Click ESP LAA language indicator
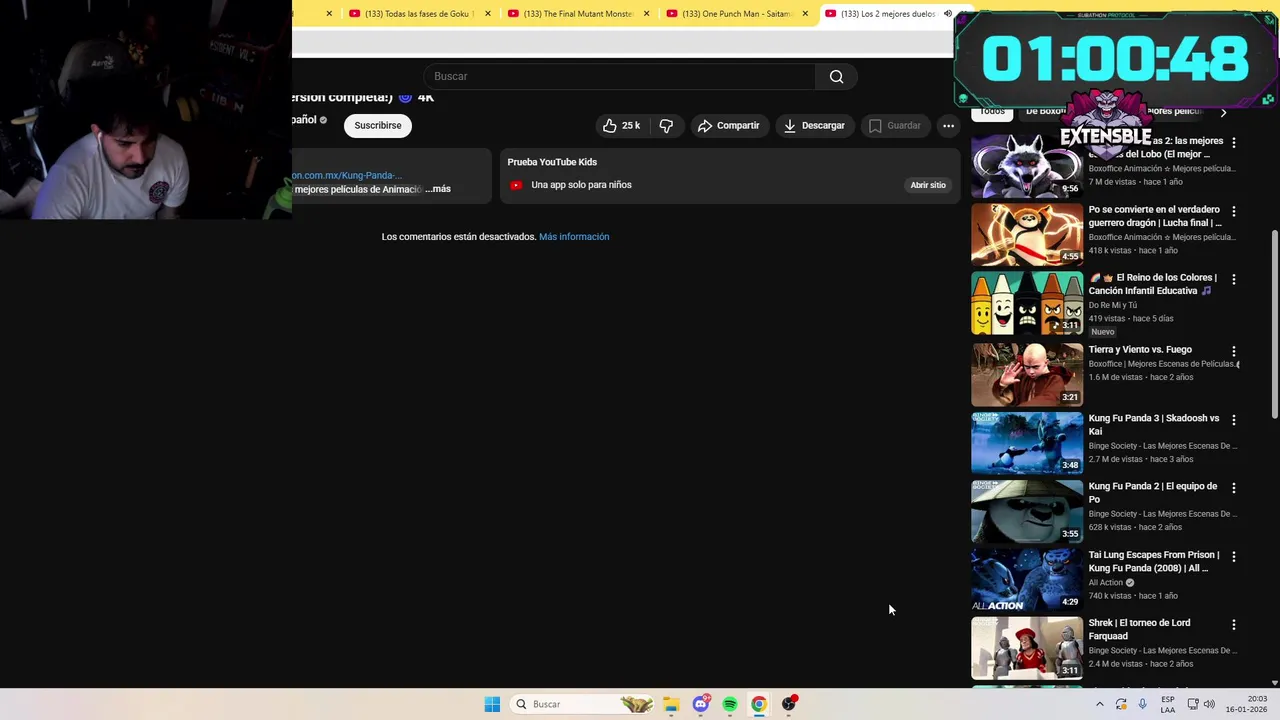This screenshot has width=1280, height=720. point(1168,704)
